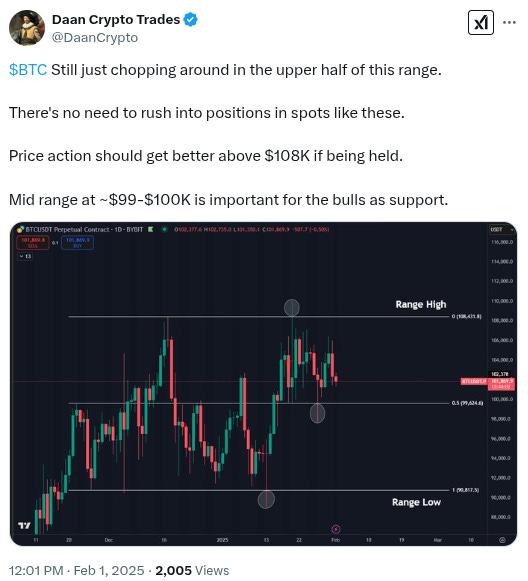This screenshot has width=528, height=581.
Task: Click the blue verified checkmark badge
Action: pyautogui.click(x=191, y=20)
